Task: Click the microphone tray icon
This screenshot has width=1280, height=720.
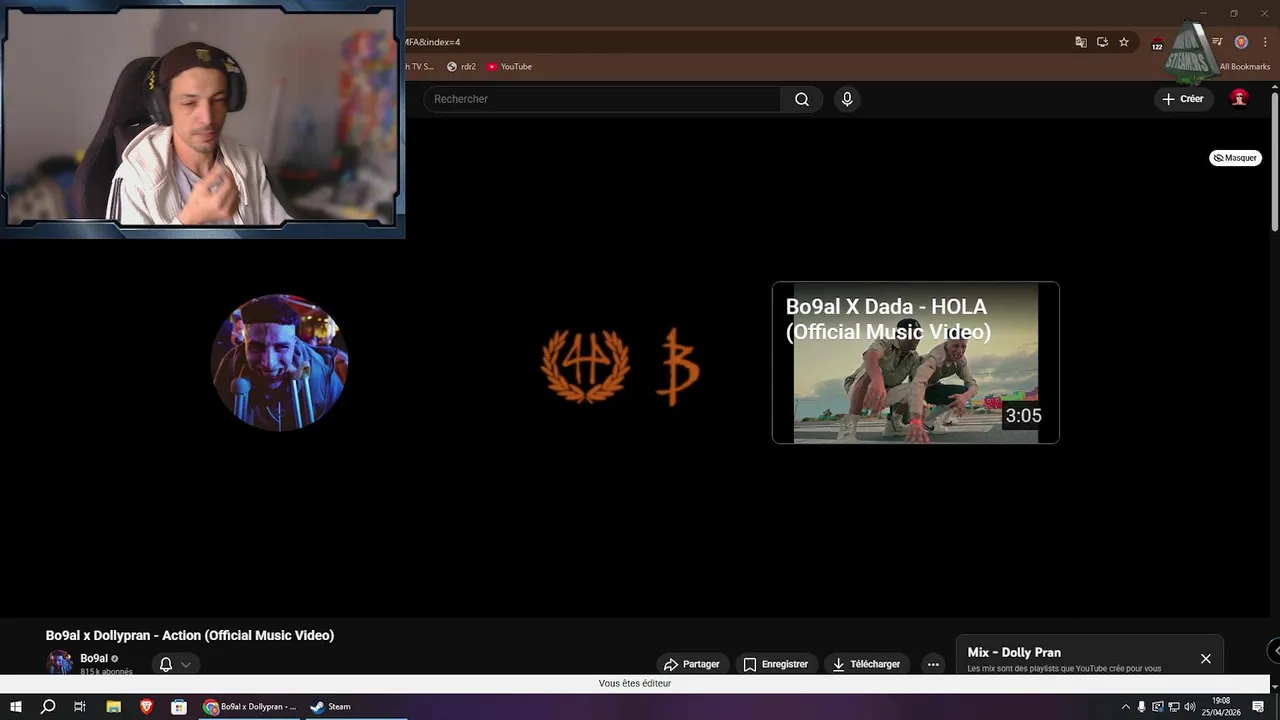Action: click(1142, 707)
